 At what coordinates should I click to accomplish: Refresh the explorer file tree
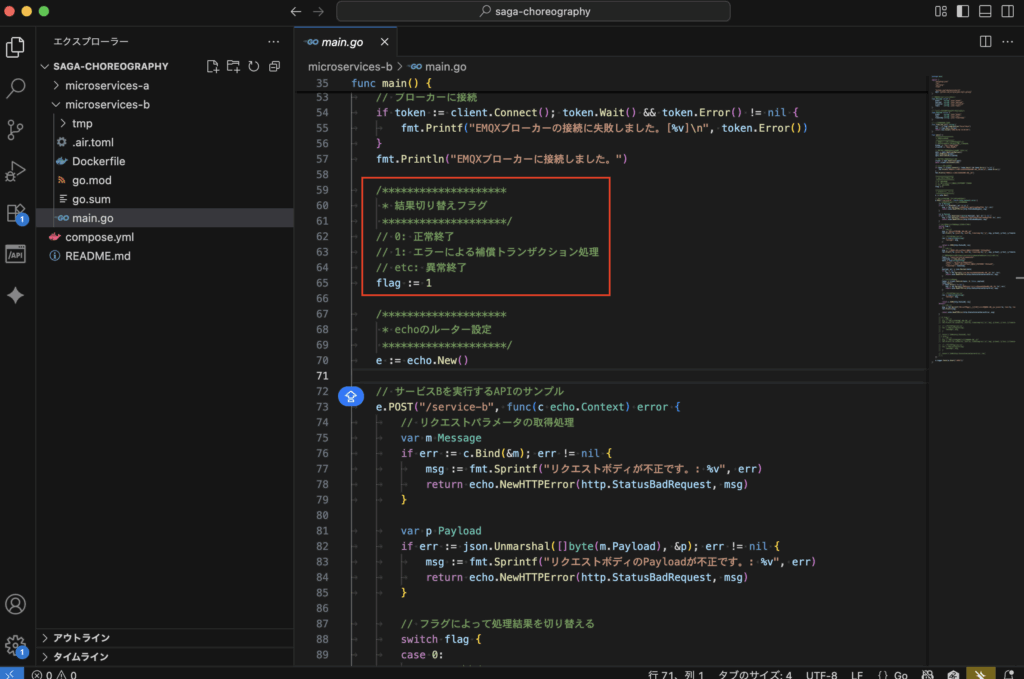254,66
